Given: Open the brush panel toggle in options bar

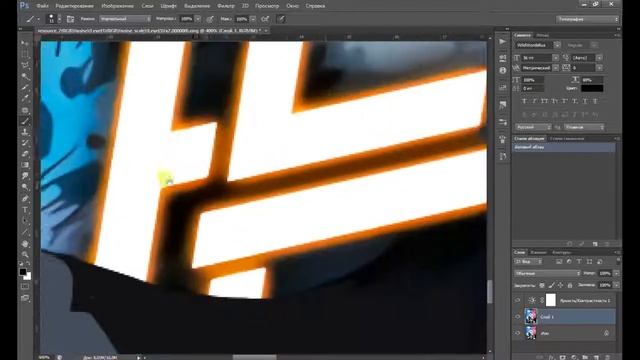Looking at the screenshot, I should 71,19.
